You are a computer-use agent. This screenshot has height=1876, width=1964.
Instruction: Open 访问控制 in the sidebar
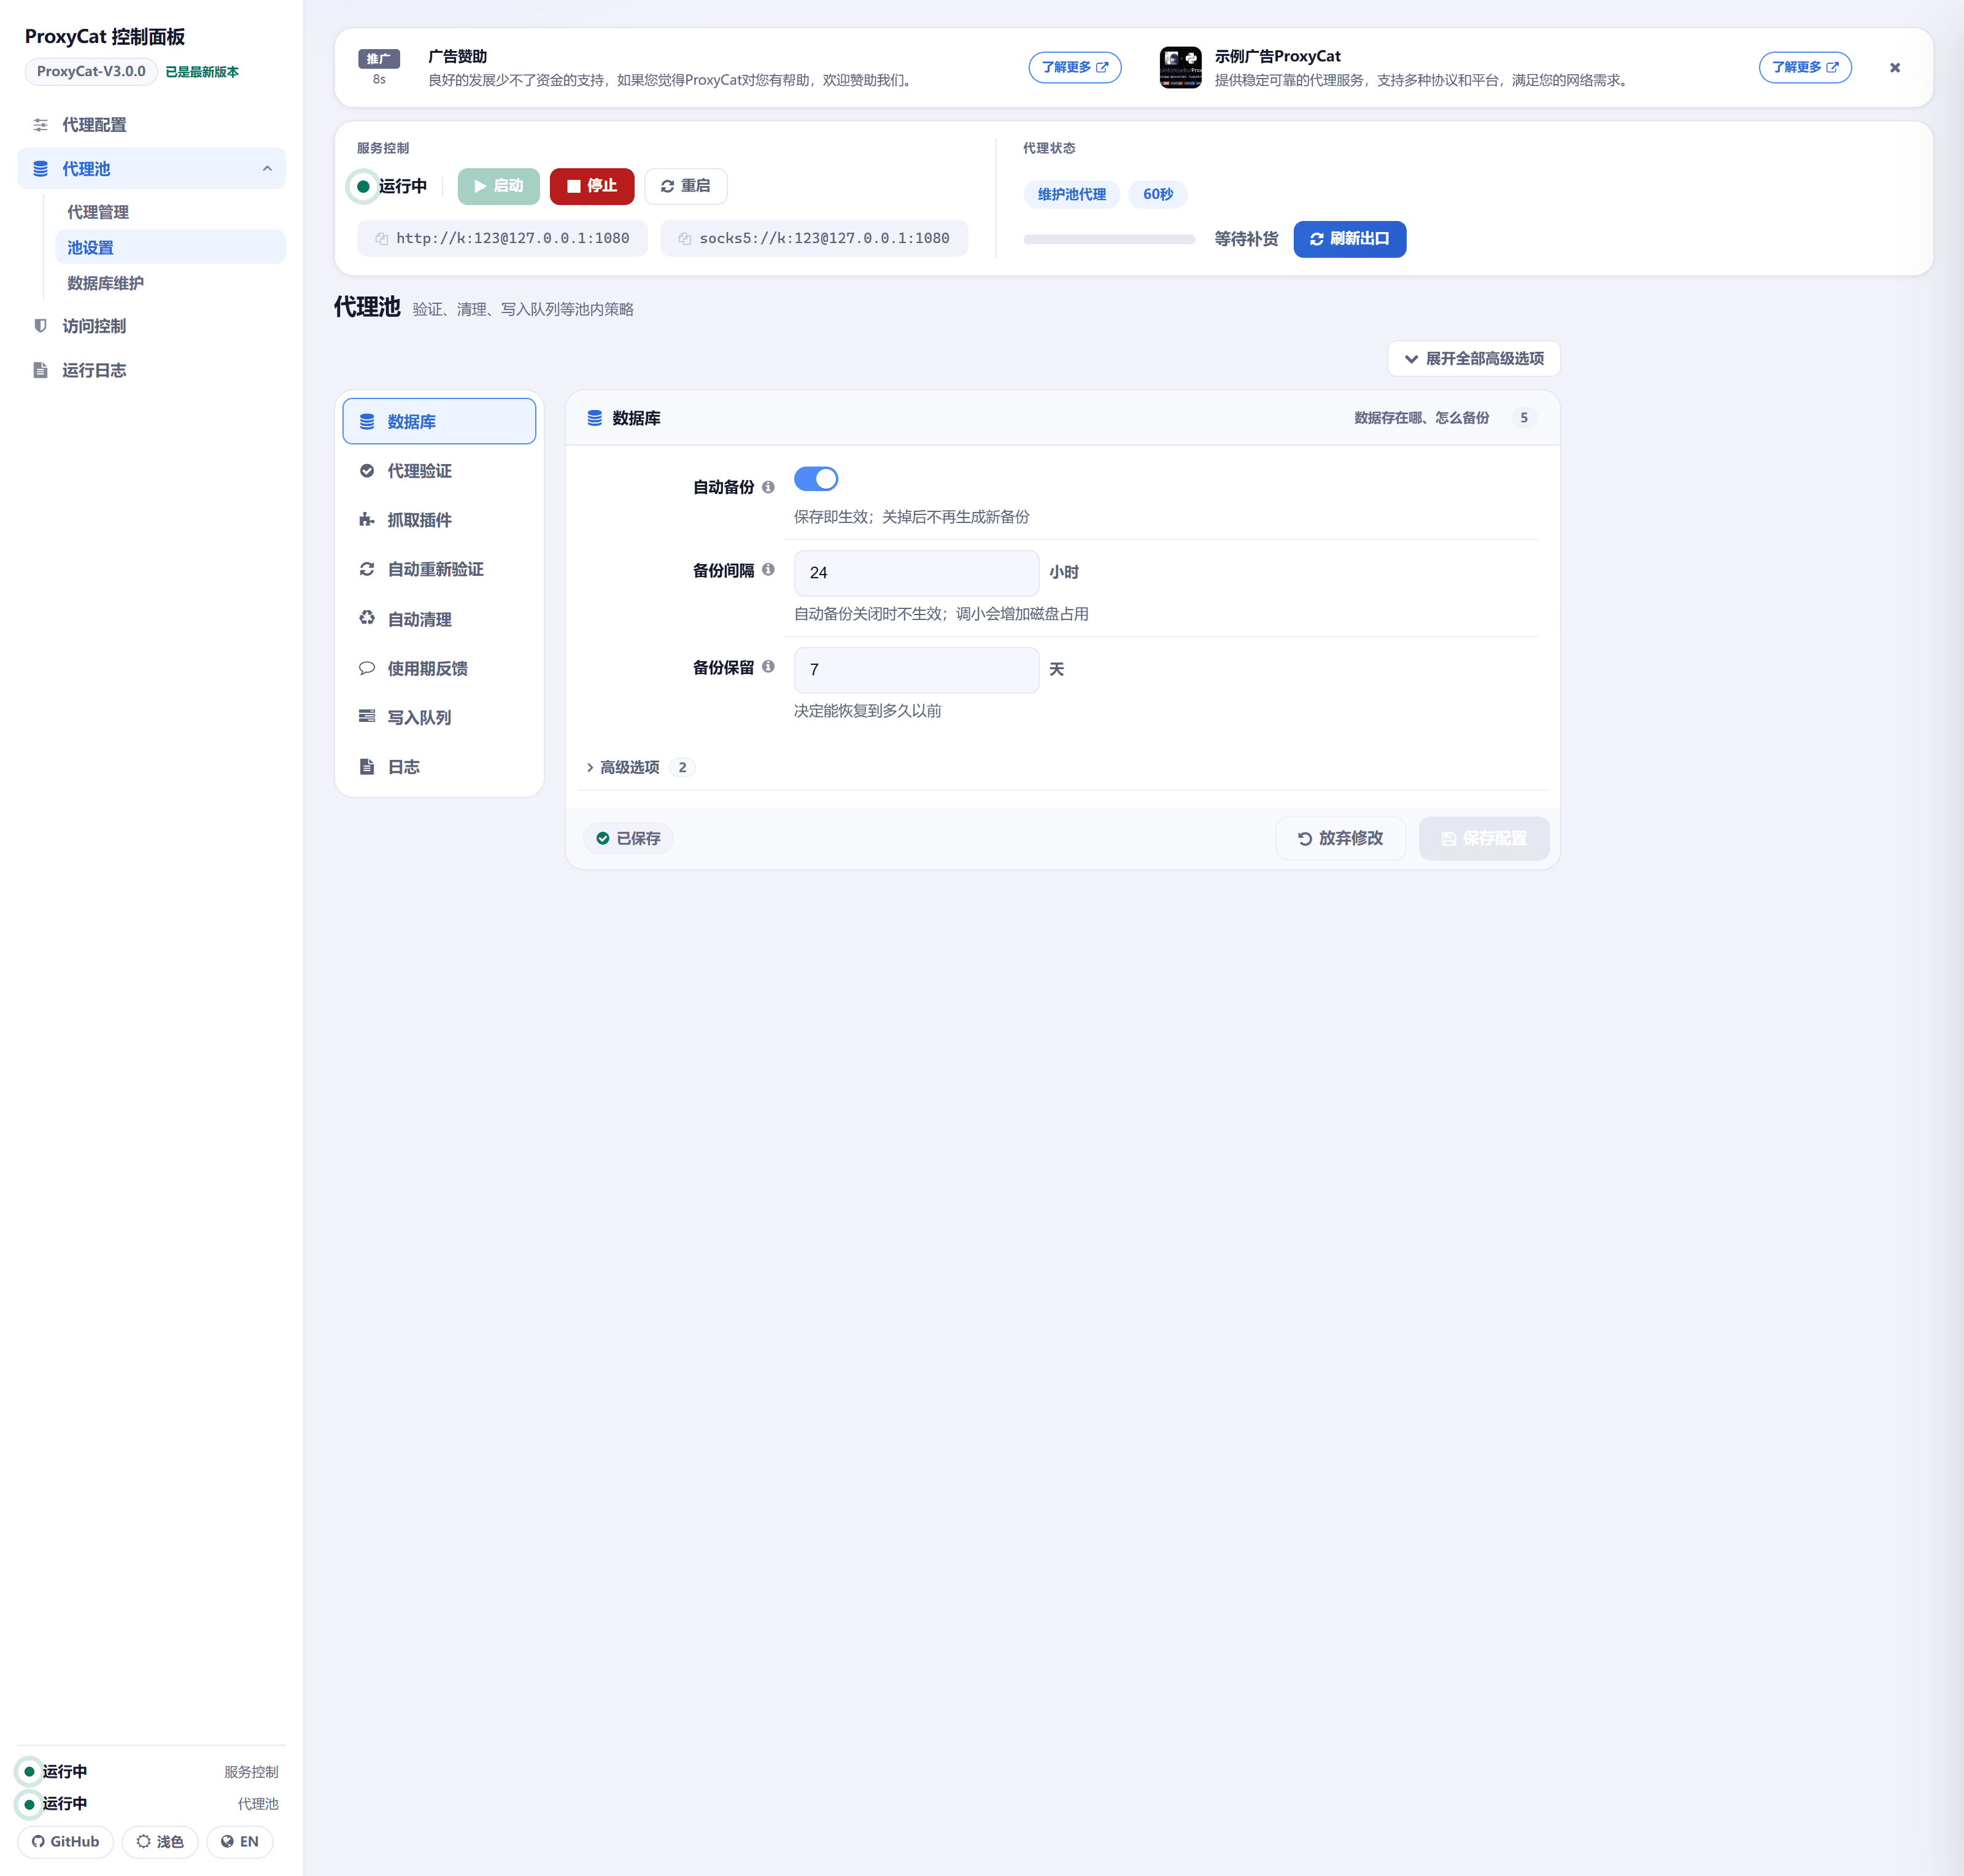point(151,326)
